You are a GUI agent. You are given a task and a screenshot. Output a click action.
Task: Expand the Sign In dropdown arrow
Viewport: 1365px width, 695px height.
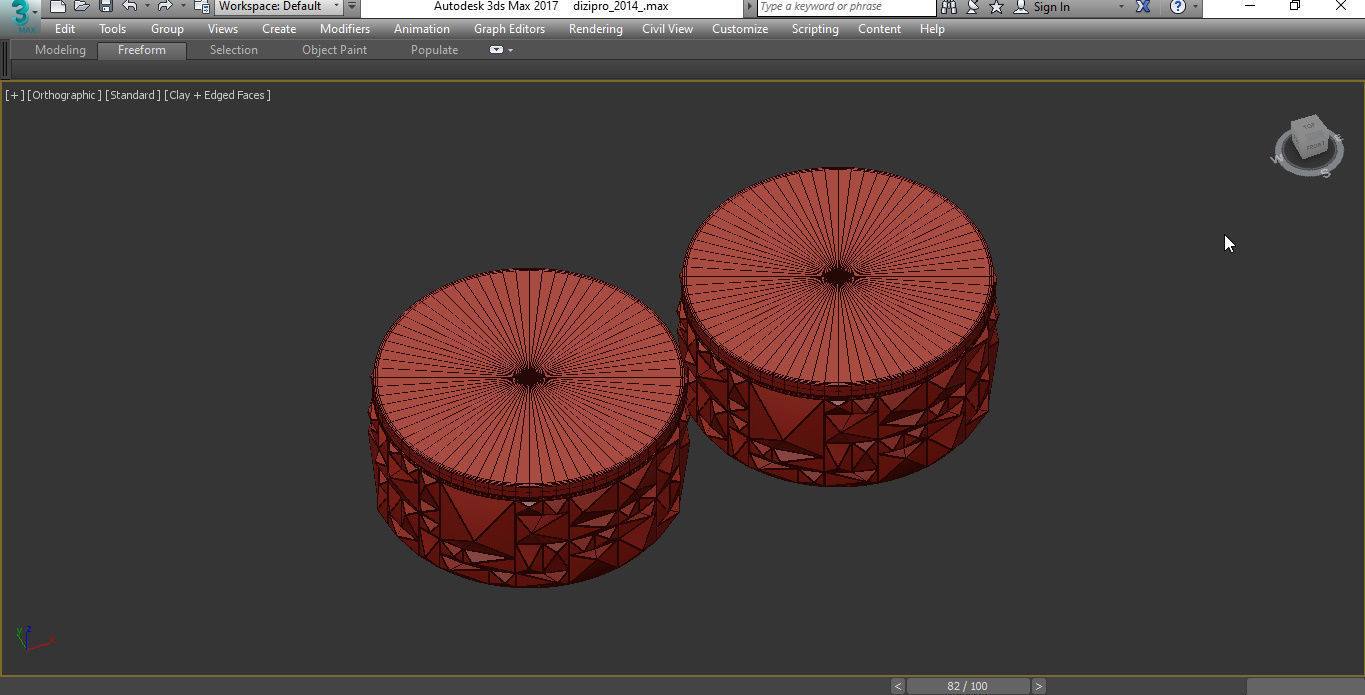tap(1120, 7)
